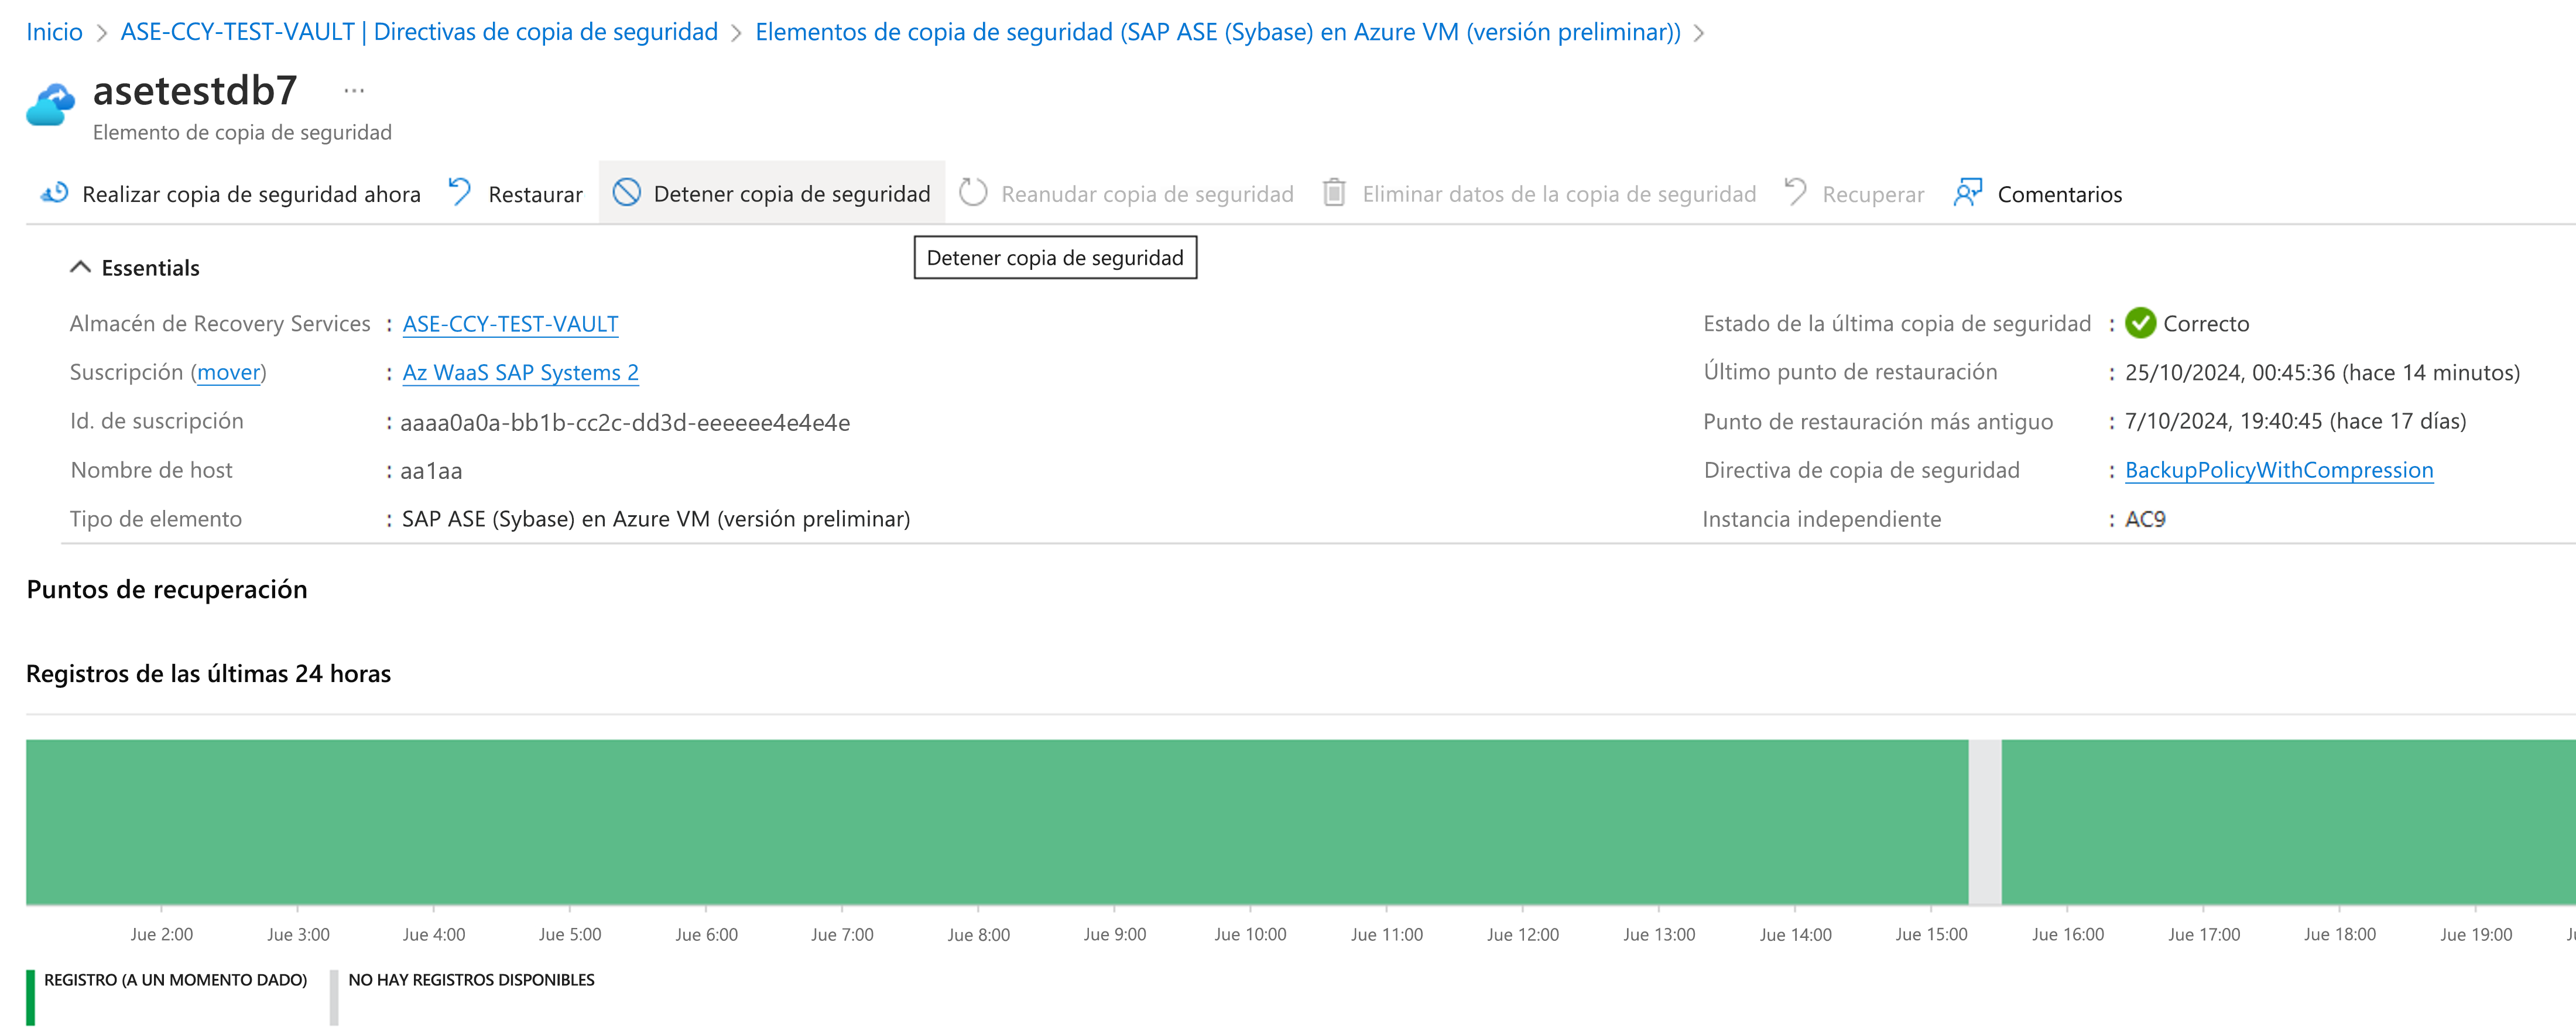This screenshot has height=1031, width=2576.
Task: Click the gray gap in the log timeline
Action: pos(1985,822)
